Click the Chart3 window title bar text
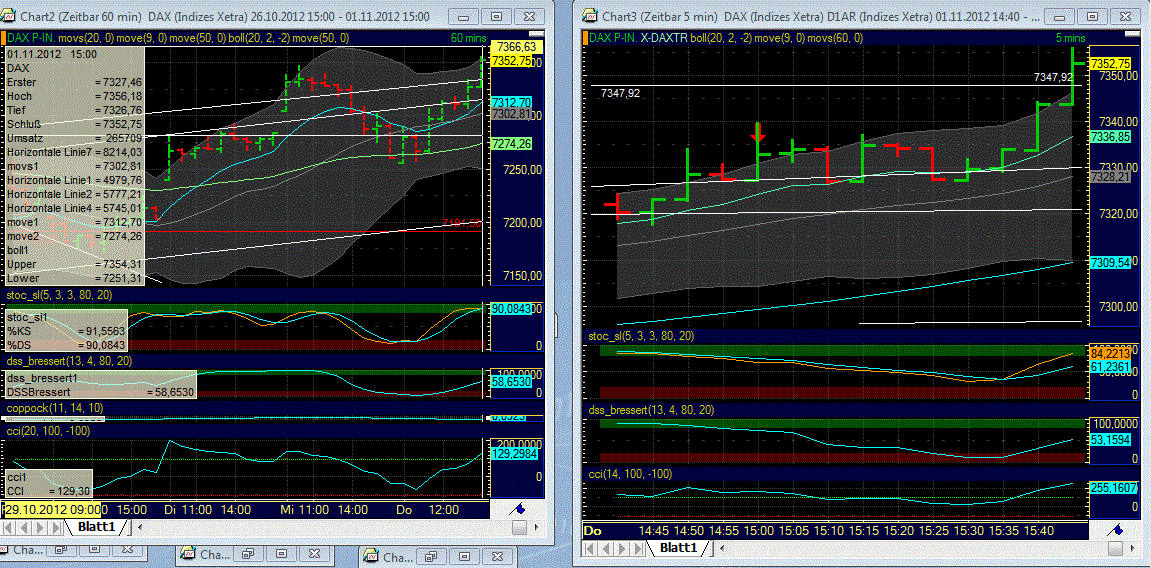1151x568 pixels. click(x=821, y=15)
